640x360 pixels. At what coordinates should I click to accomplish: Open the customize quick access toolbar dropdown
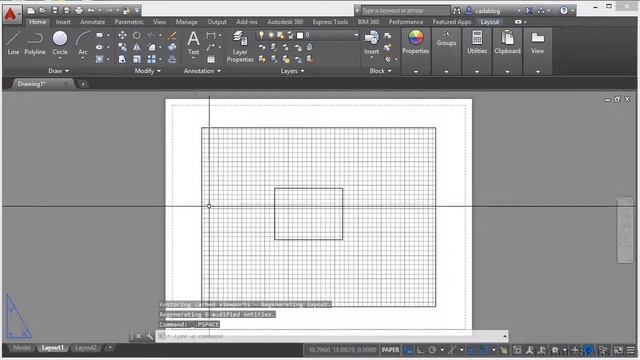137,11
